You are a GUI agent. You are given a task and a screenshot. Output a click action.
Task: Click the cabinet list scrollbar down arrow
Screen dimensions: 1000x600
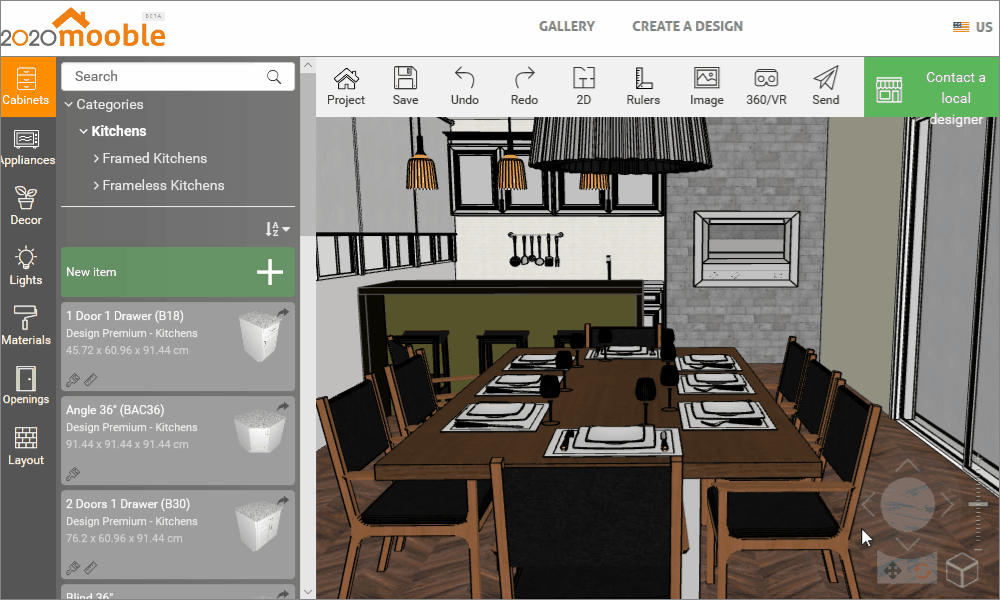coord(308,592)
